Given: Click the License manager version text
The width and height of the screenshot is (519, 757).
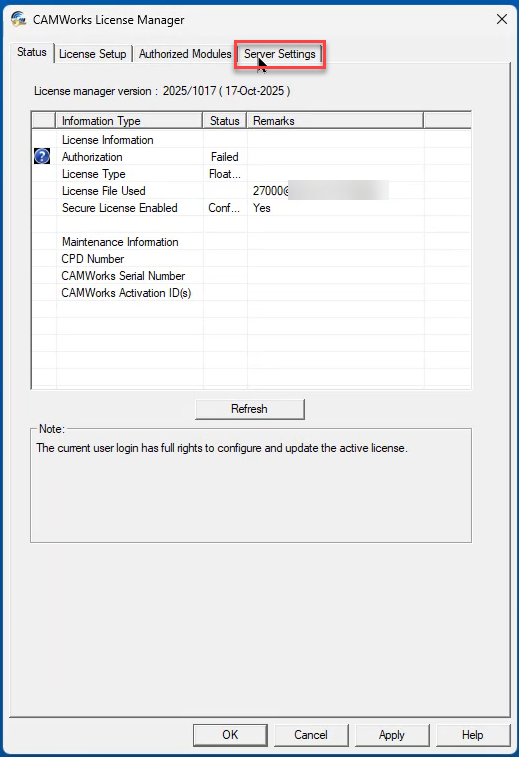Looking at the screenshot, I should point(162,91).
